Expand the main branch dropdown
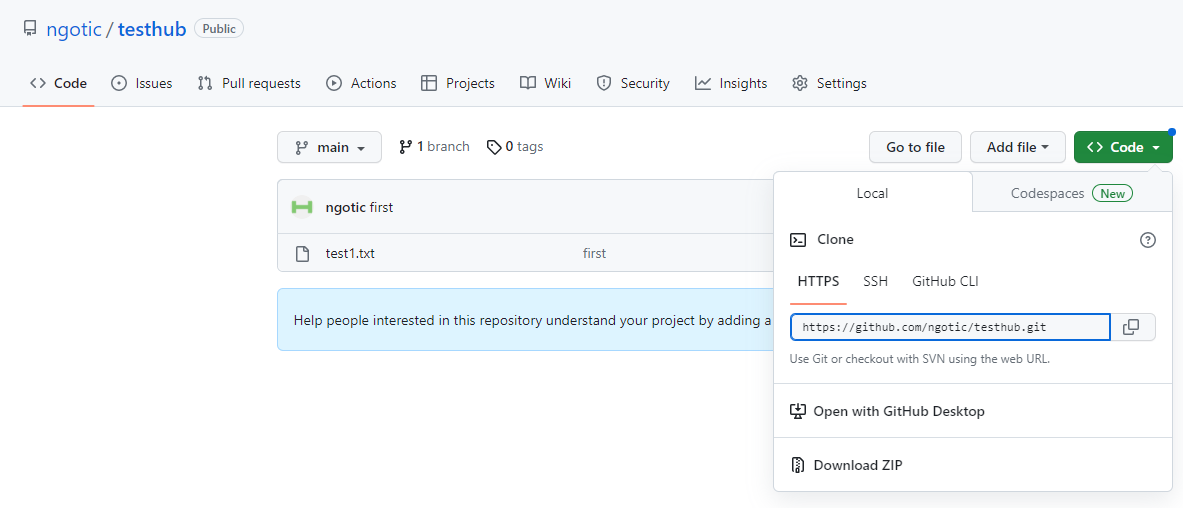 tap(329, 147)
